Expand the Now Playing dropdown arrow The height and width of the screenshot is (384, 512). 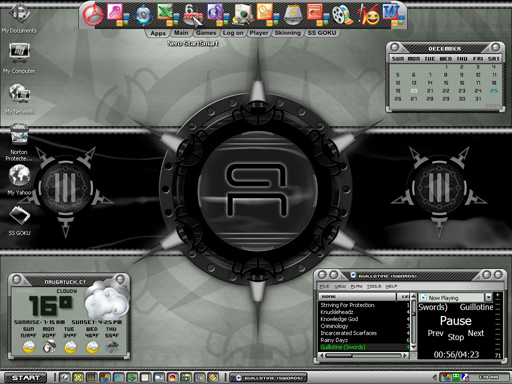(488, 297)
